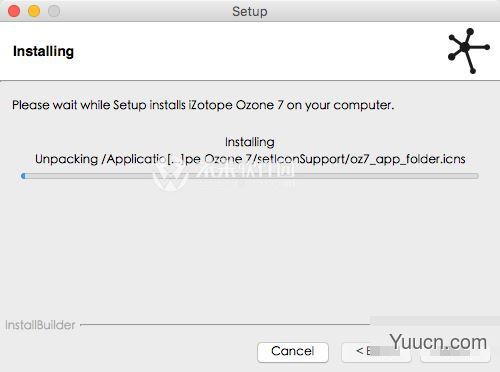This screenshot has width=500, height=372.
Task: Minimize Setup using the yellow button
Action: coord(34,11)
